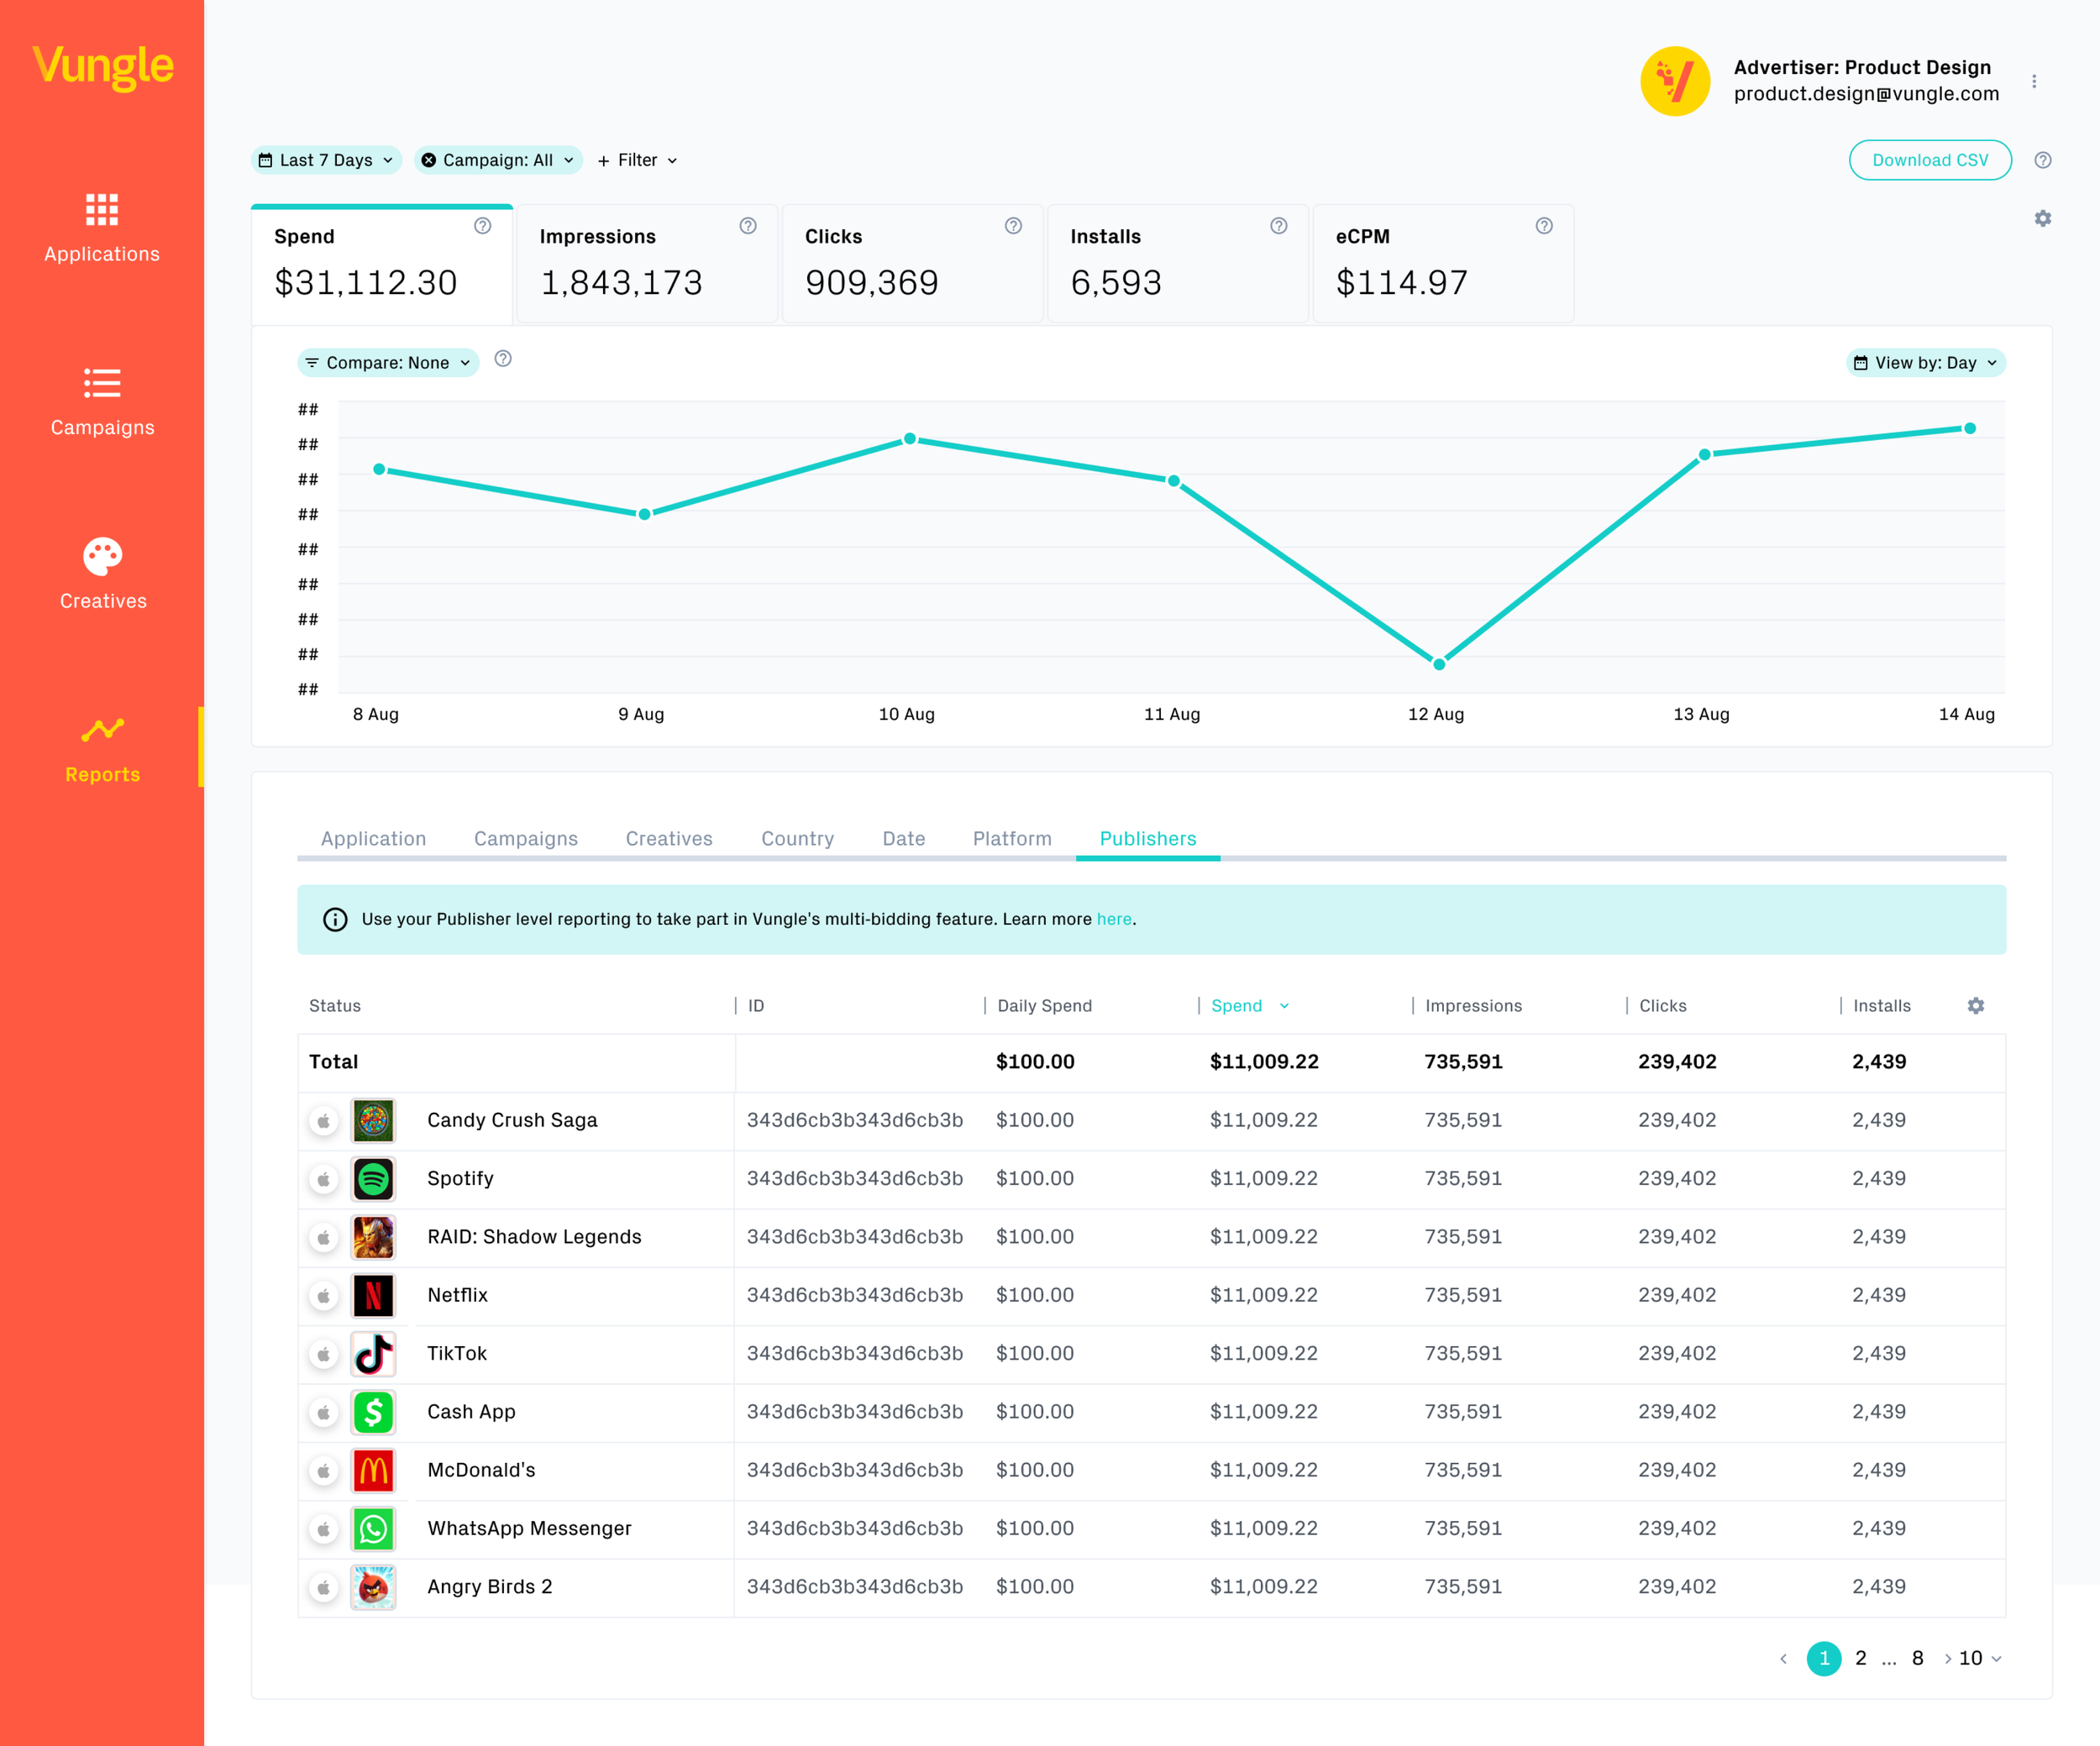Open the Compare: None dropdown
The image size is (2100, 1746).
pyautogui.click(x=387, y=363)
